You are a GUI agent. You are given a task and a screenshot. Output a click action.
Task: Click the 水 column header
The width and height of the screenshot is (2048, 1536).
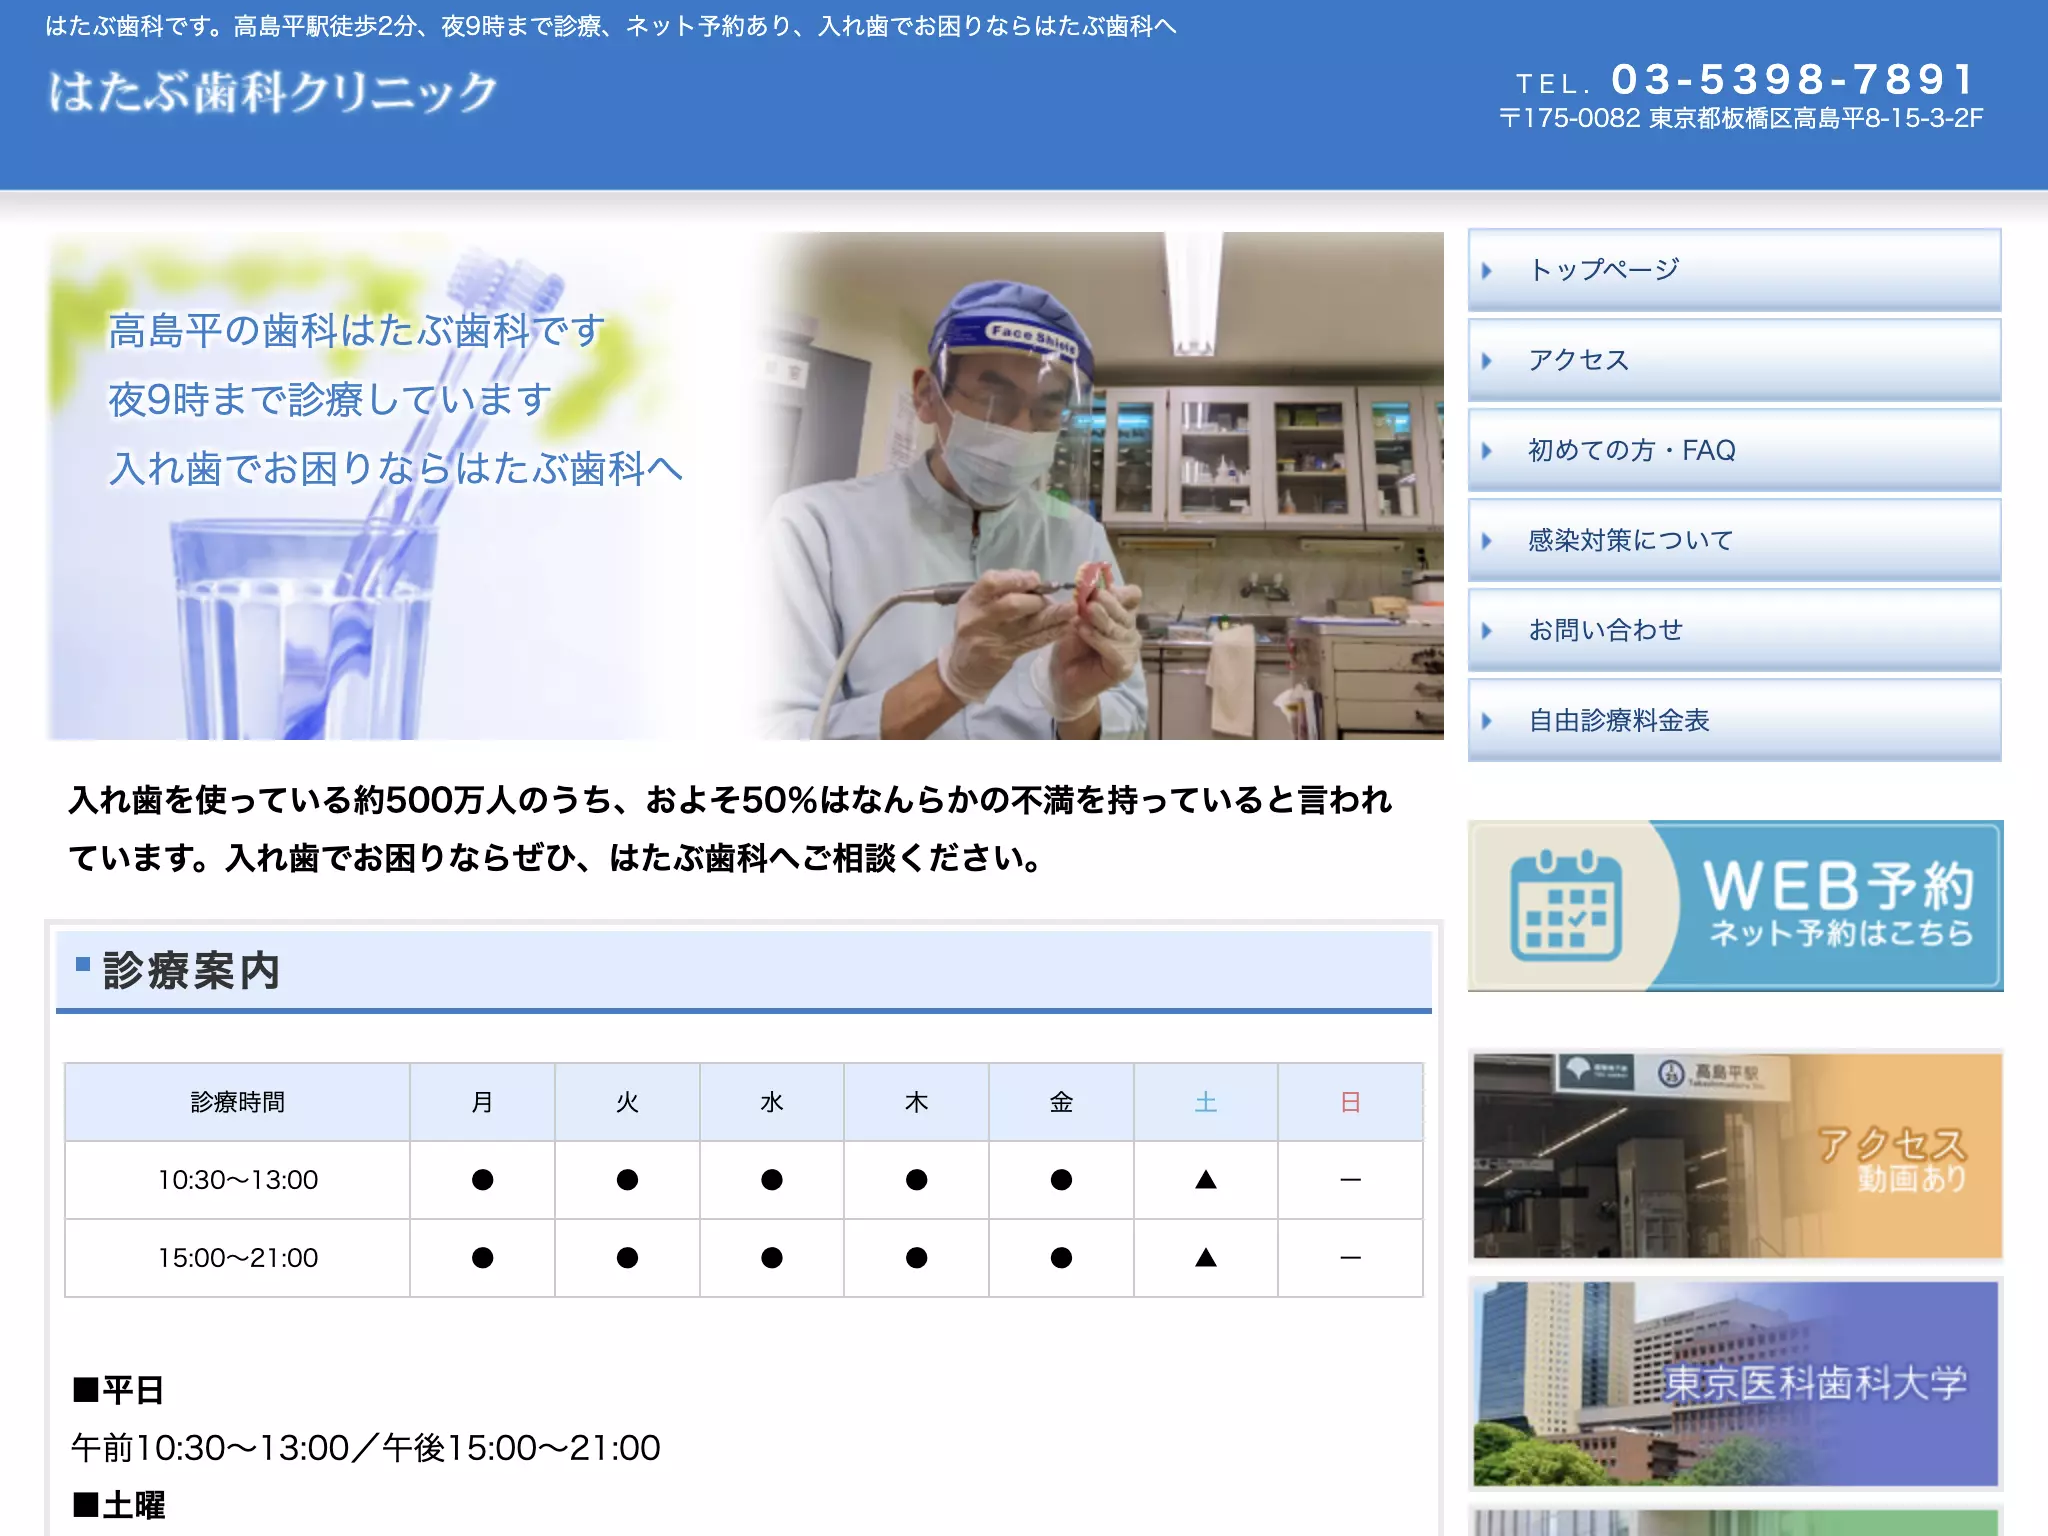coord(771,1102)
